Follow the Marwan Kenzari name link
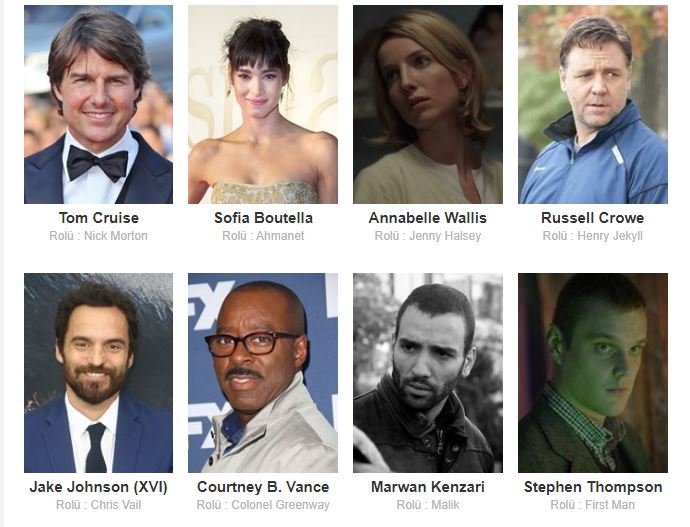690x527 pixels. pyautogui.click(x=428, y=487)
